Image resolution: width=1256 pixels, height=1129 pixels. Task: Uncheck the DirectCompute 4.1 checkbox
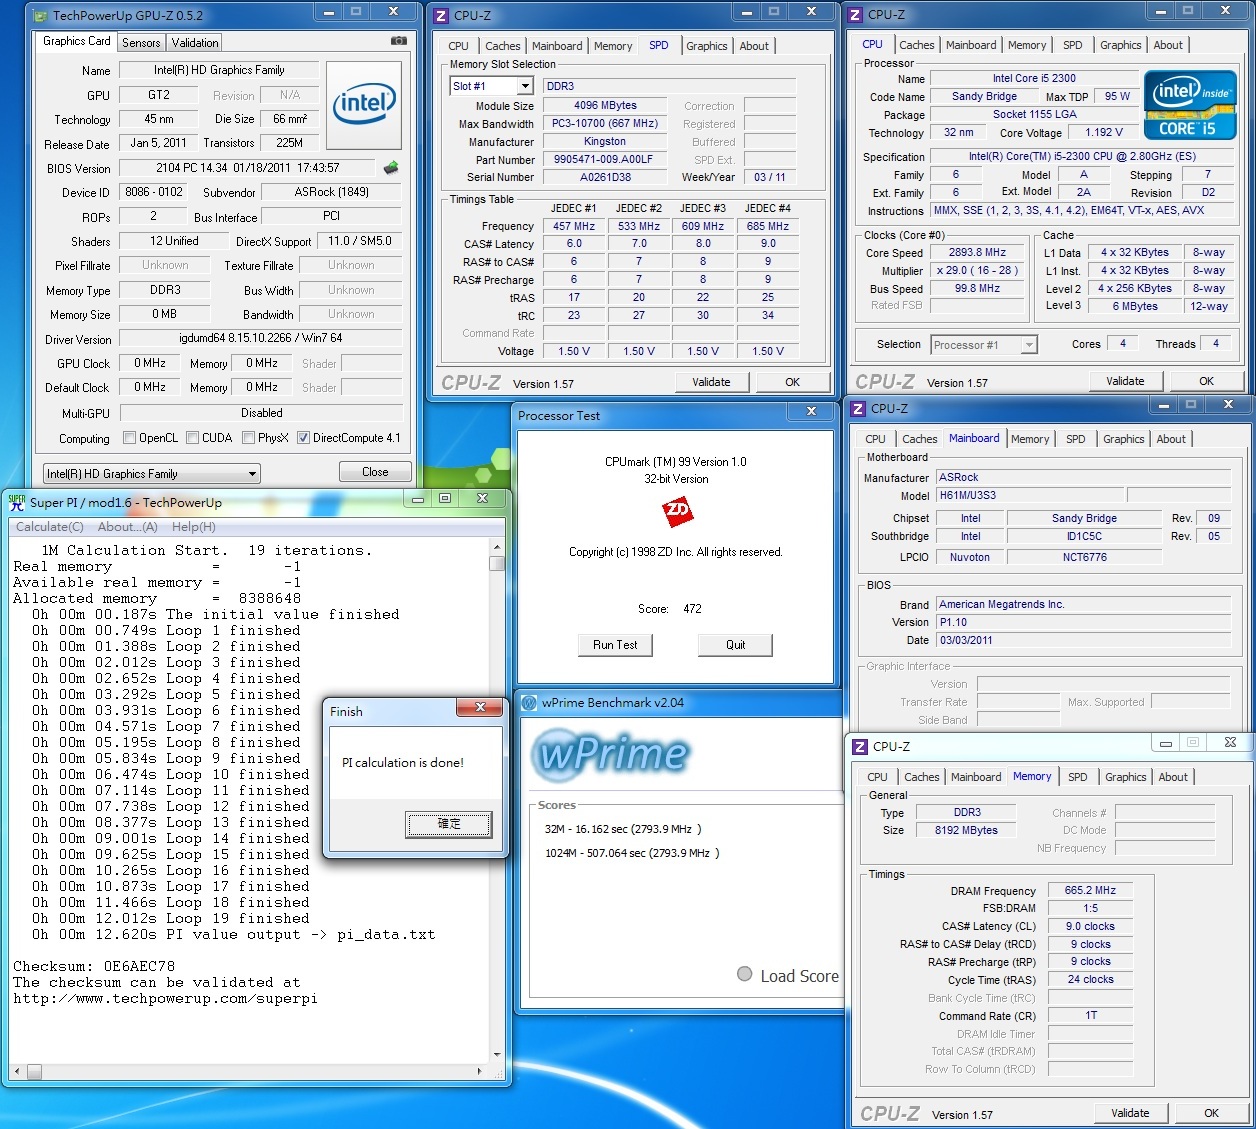303,438
